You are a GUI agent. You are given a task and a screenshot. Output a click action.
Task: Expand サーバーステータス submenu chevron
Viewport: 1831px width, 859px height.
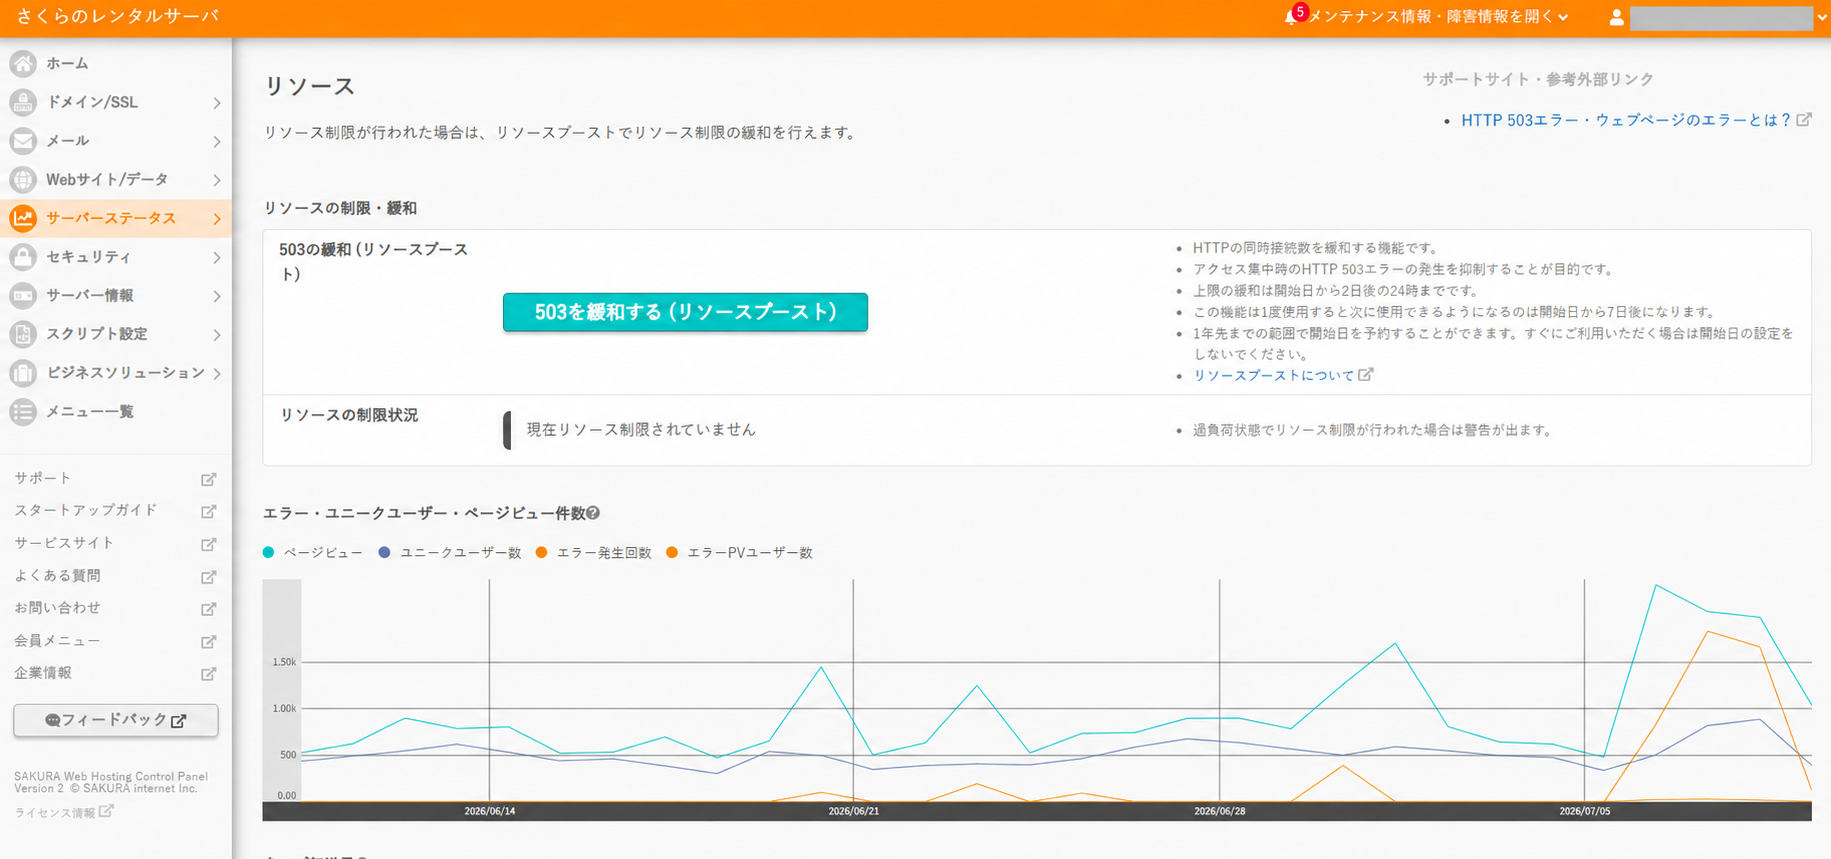[x=217, y=219]
